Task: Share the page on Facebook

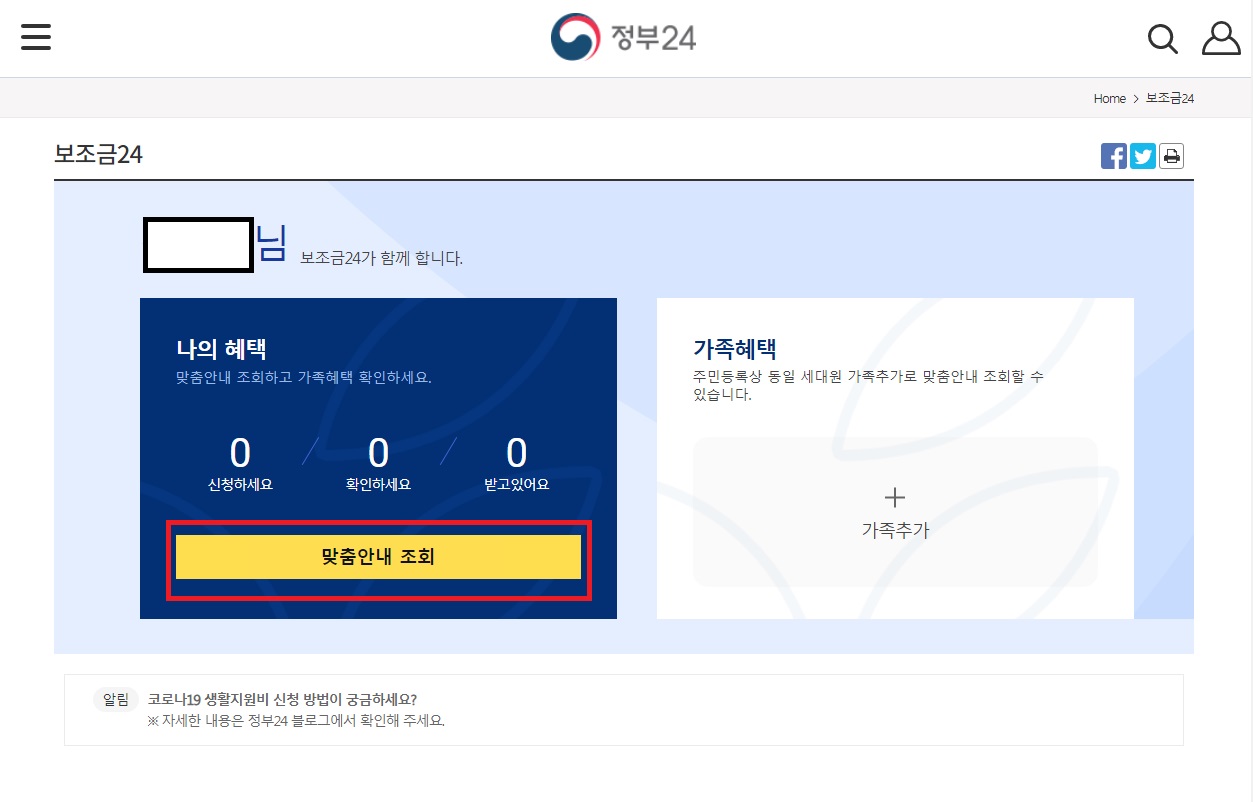Action: point(1114,156)
